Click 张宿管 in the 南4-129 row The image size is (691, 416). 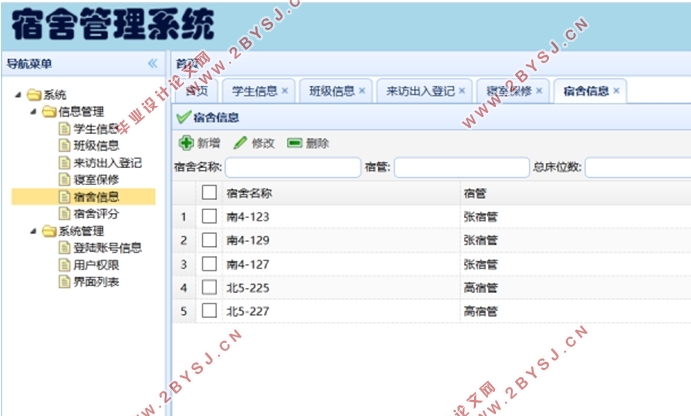coord(480,240)
